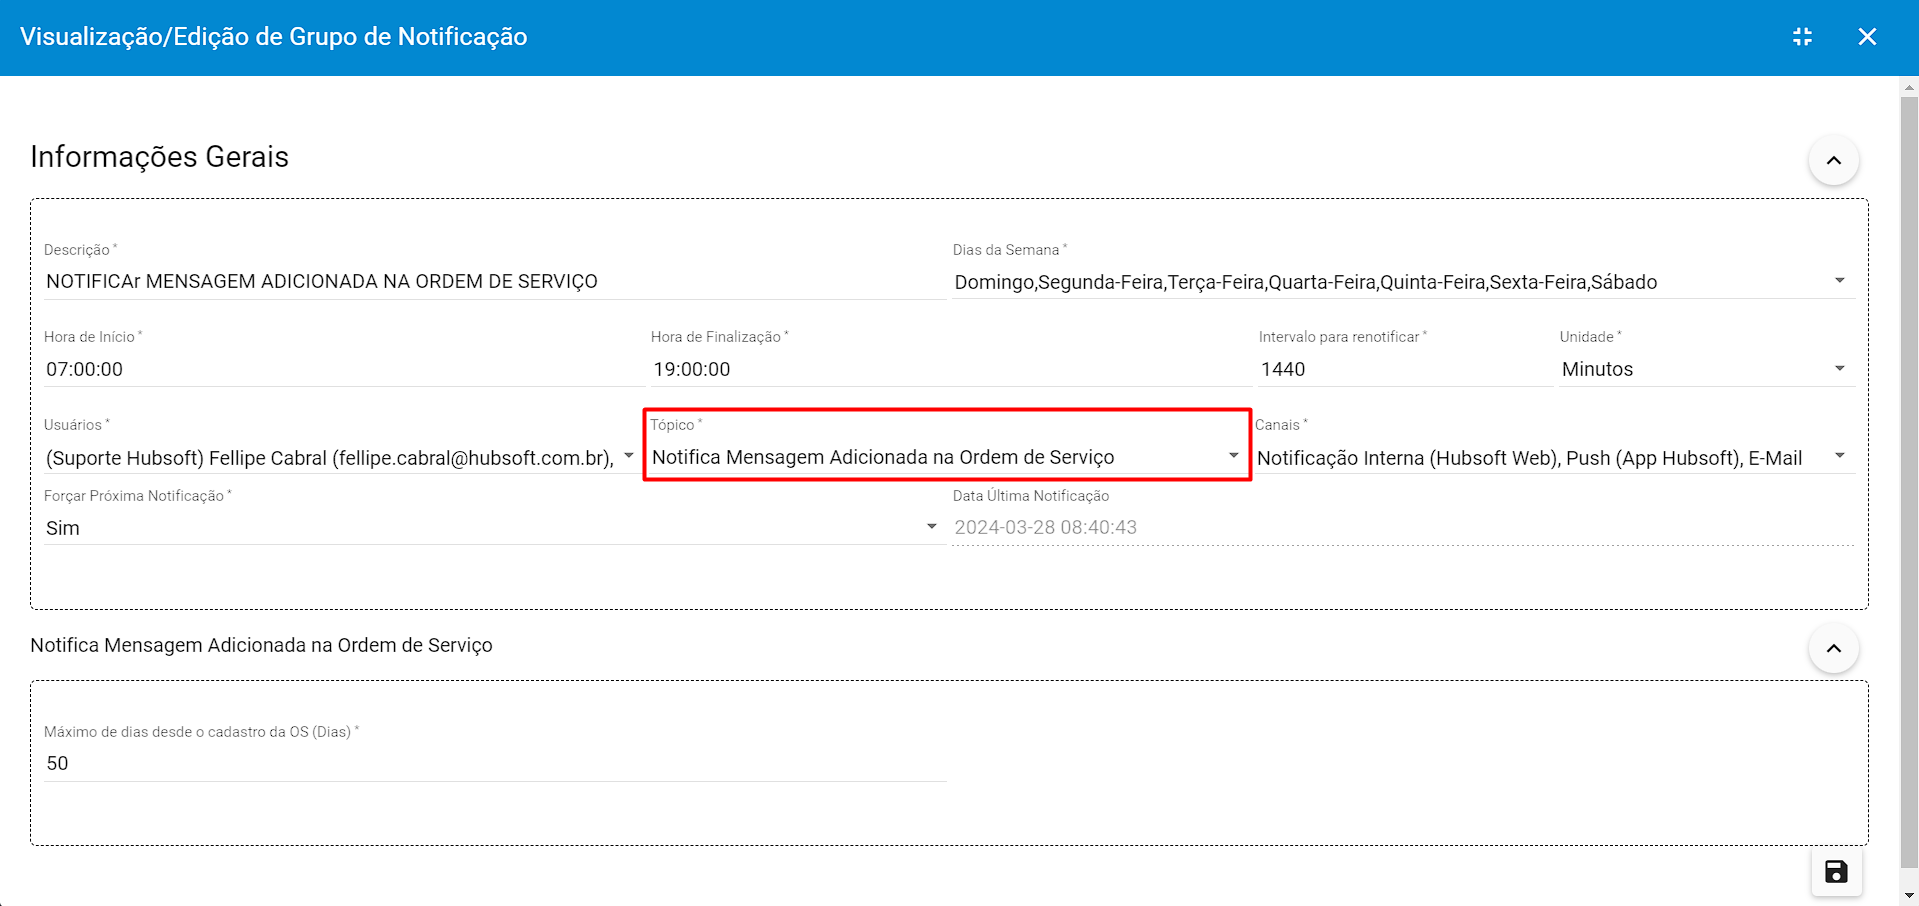The image size is (1919, 906).
Task: Close the notification group dialog
Action: [1867, 37]
